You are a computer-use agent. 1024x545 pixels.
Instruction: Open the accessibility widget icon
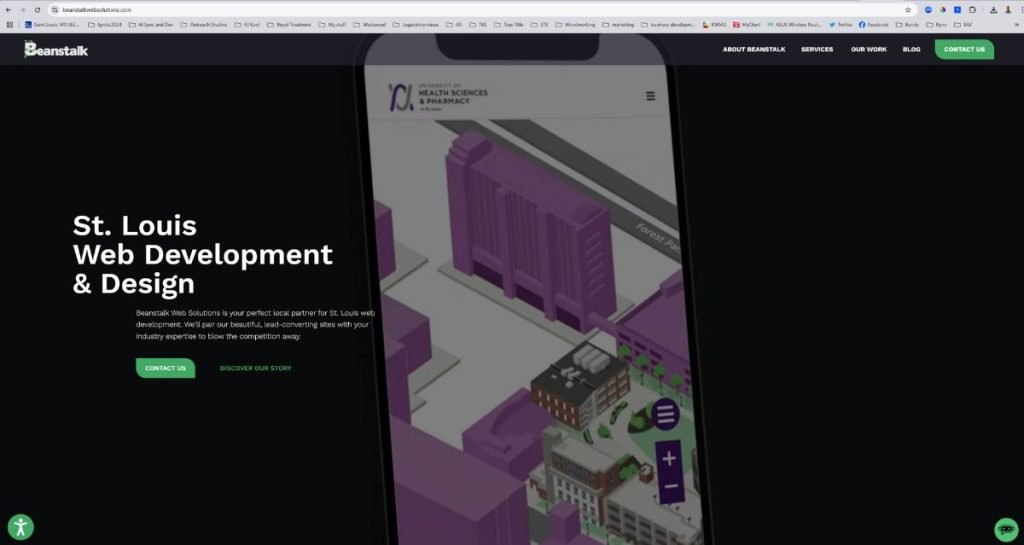pos(20,527)
